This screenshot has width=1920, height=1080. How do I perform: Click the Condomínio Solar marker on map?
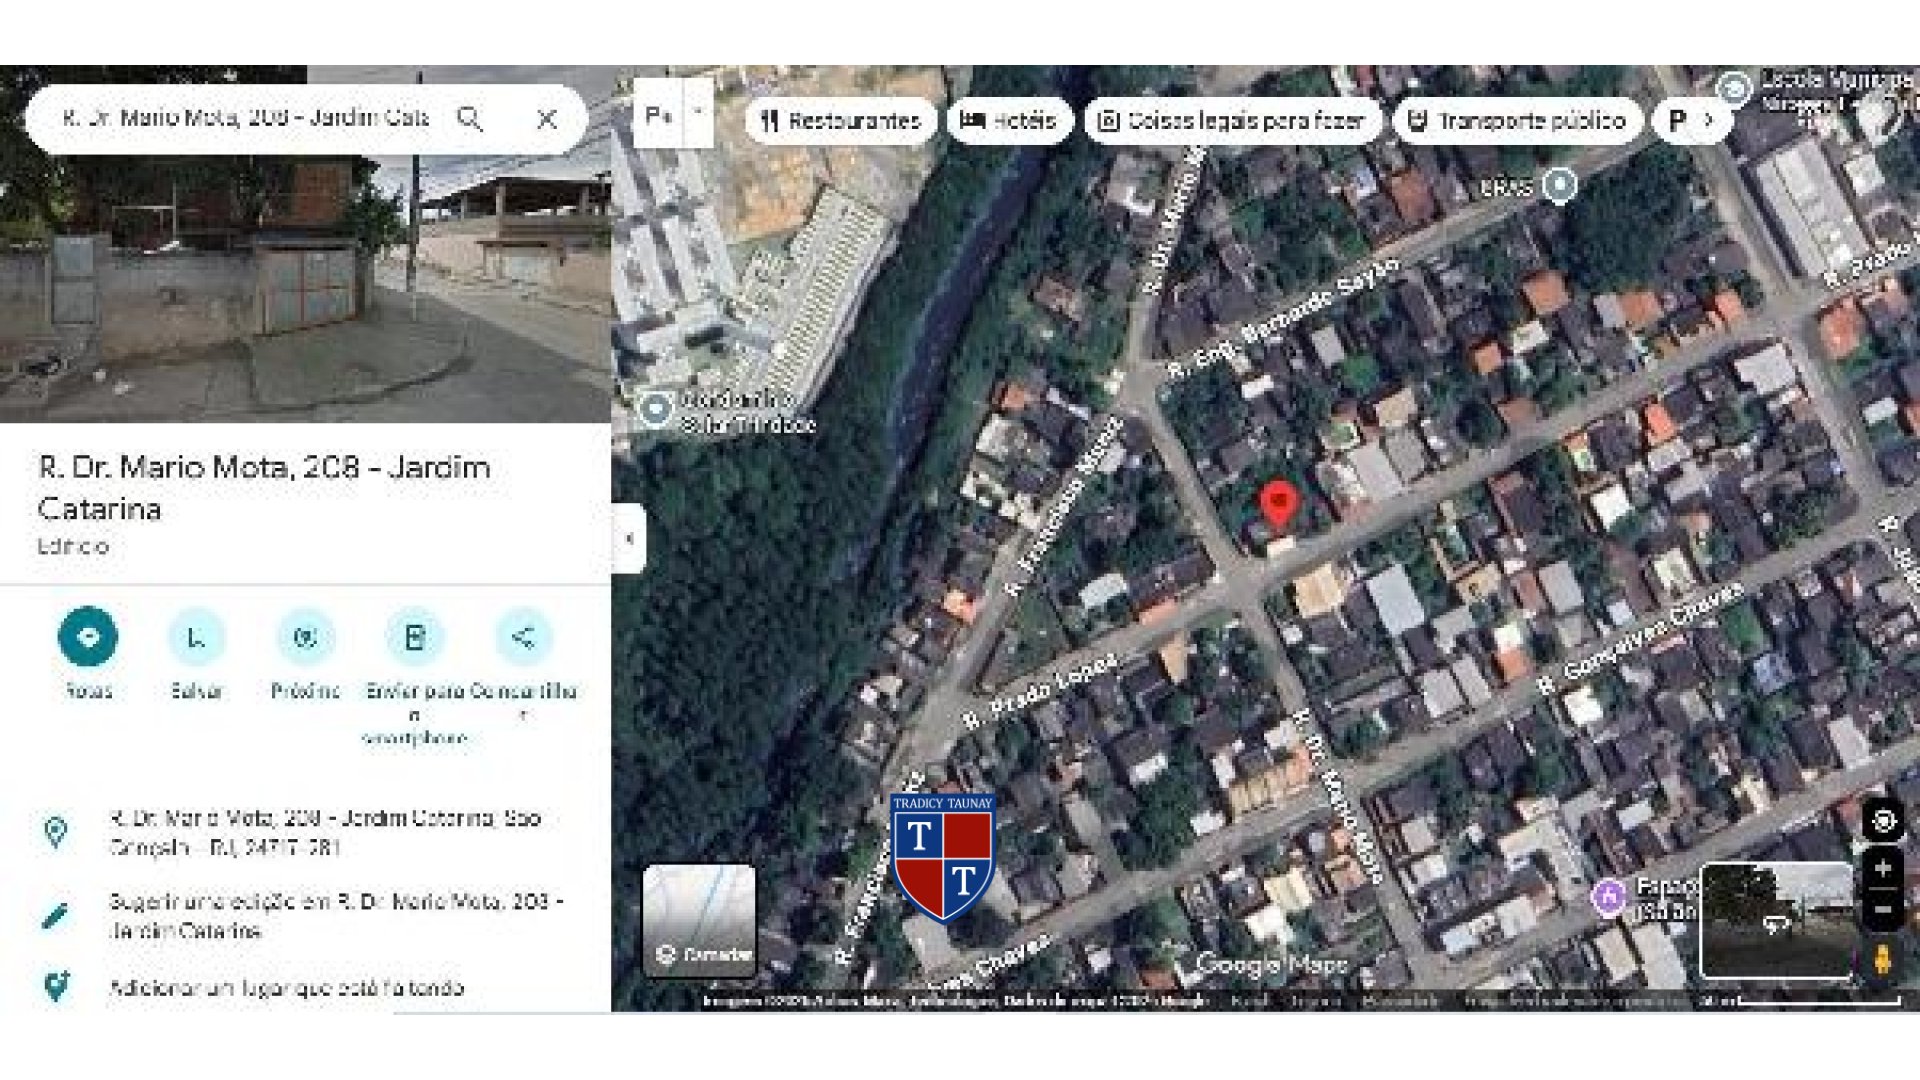pos(655,408)
